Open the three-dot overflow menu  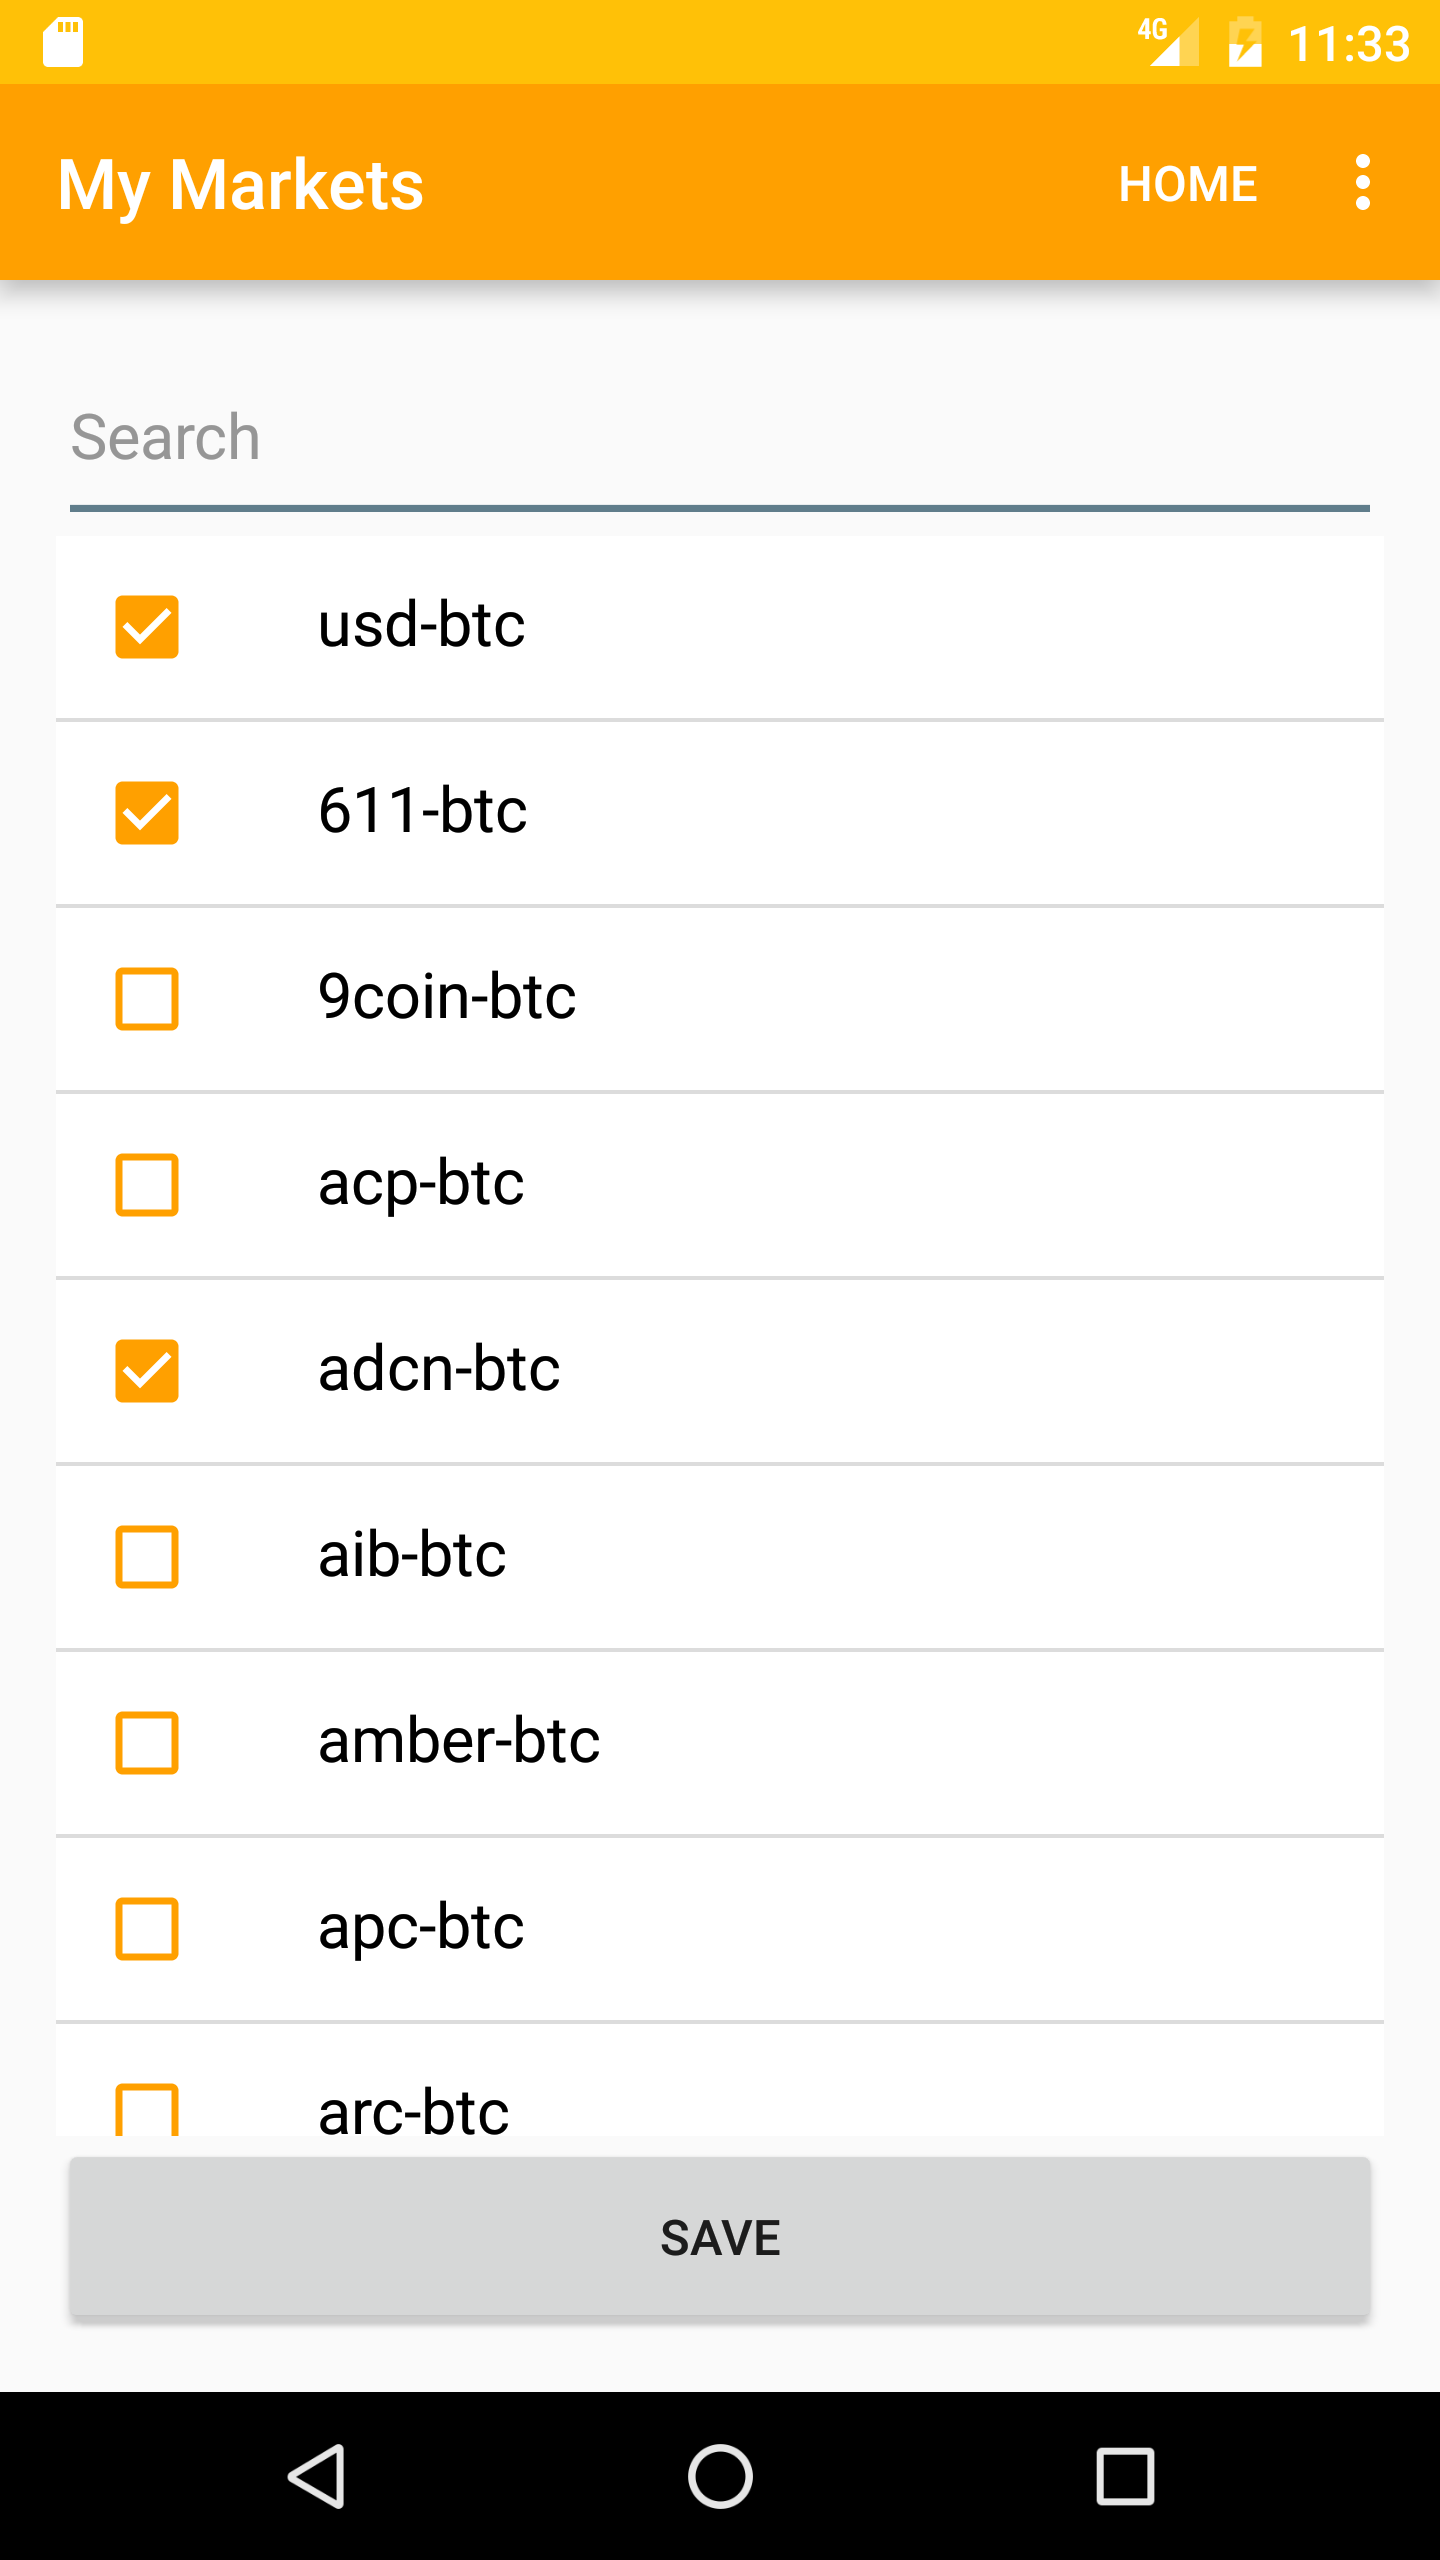click(x=1362, y=183)
